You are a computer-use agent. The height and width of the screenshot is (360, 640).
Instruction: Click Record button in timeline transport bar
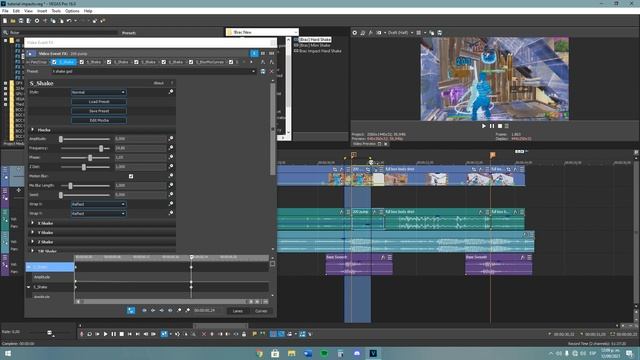pyautogui.click(x=82, y=334)
